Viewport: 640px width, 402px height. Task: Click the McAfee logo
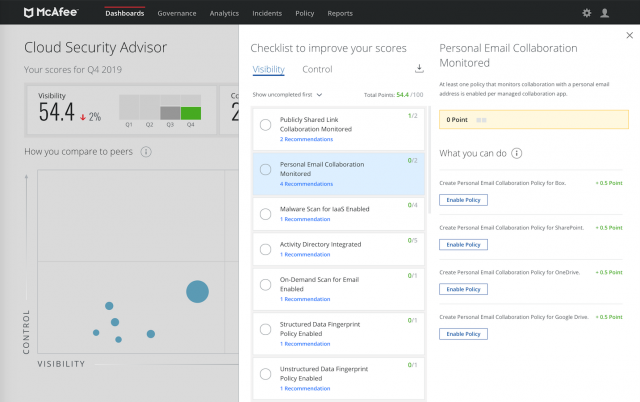51,13
